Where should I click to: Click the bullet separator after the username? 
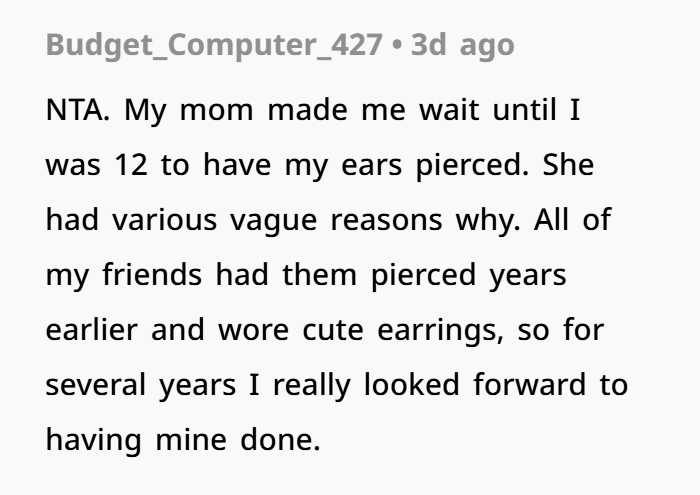point(396,46)
